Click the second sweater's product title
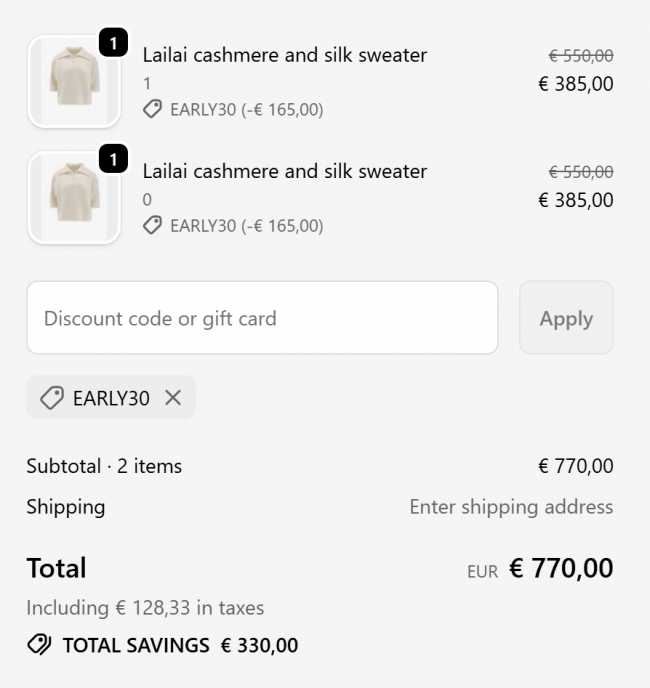This screenshot has width=650, height=688. 284,171
